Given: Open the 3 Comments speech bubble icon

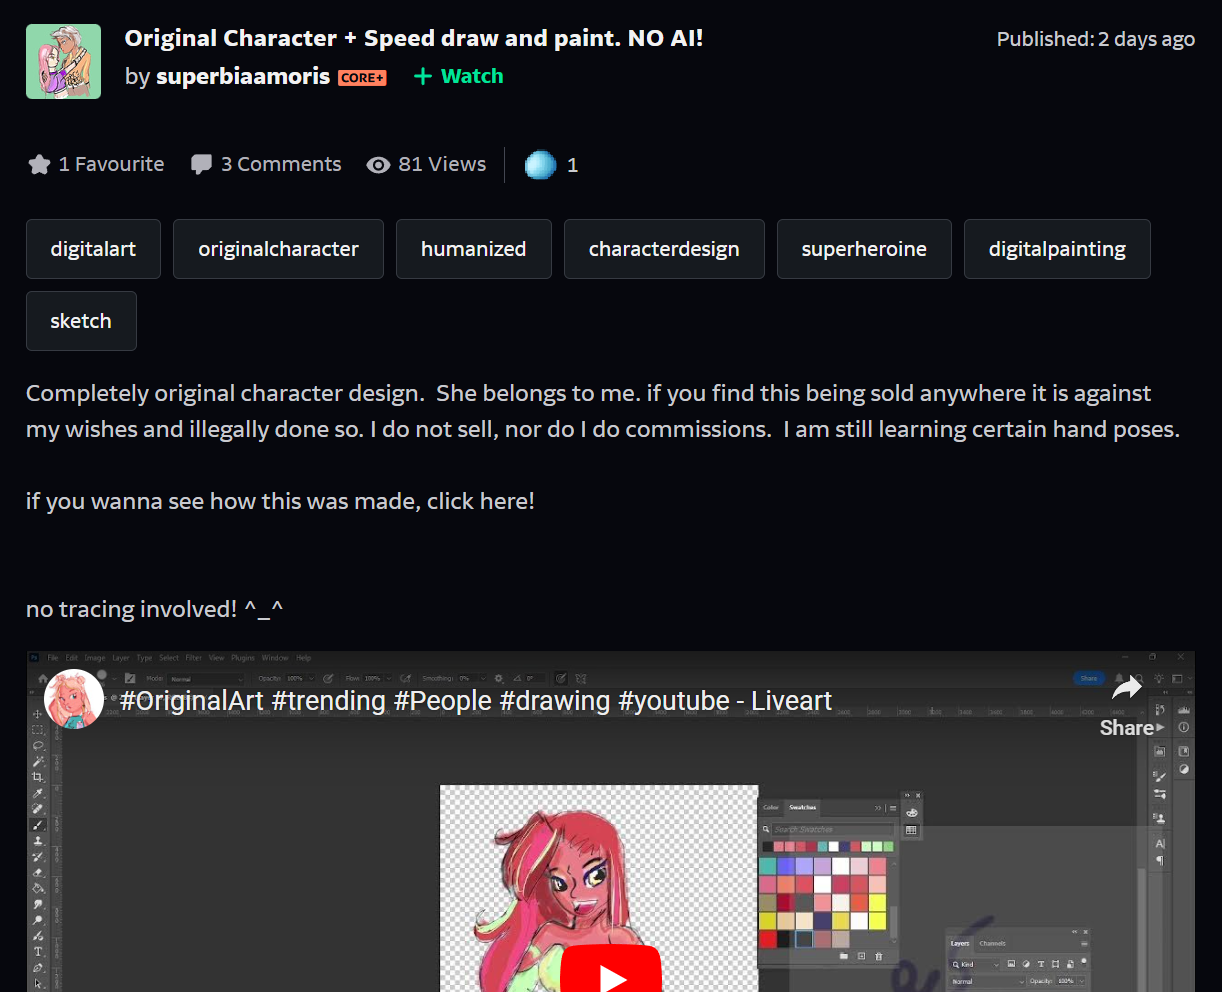Looking at the screenshot, I should [x=201, y=164].
